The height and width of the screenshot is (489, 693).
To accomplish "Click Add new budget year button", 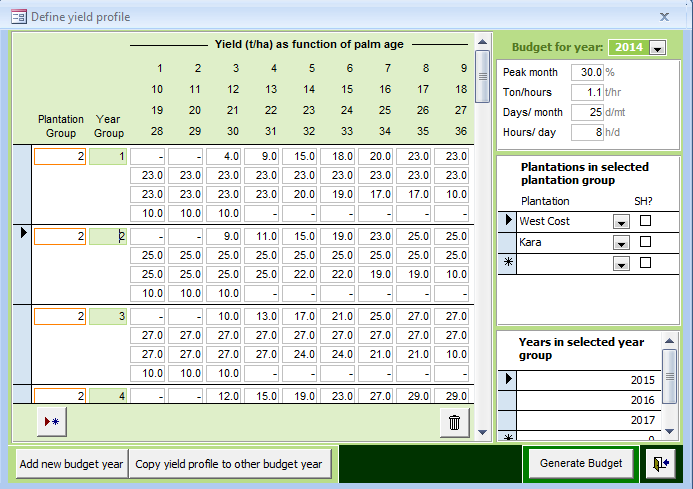I will click(x=72, y=464).
